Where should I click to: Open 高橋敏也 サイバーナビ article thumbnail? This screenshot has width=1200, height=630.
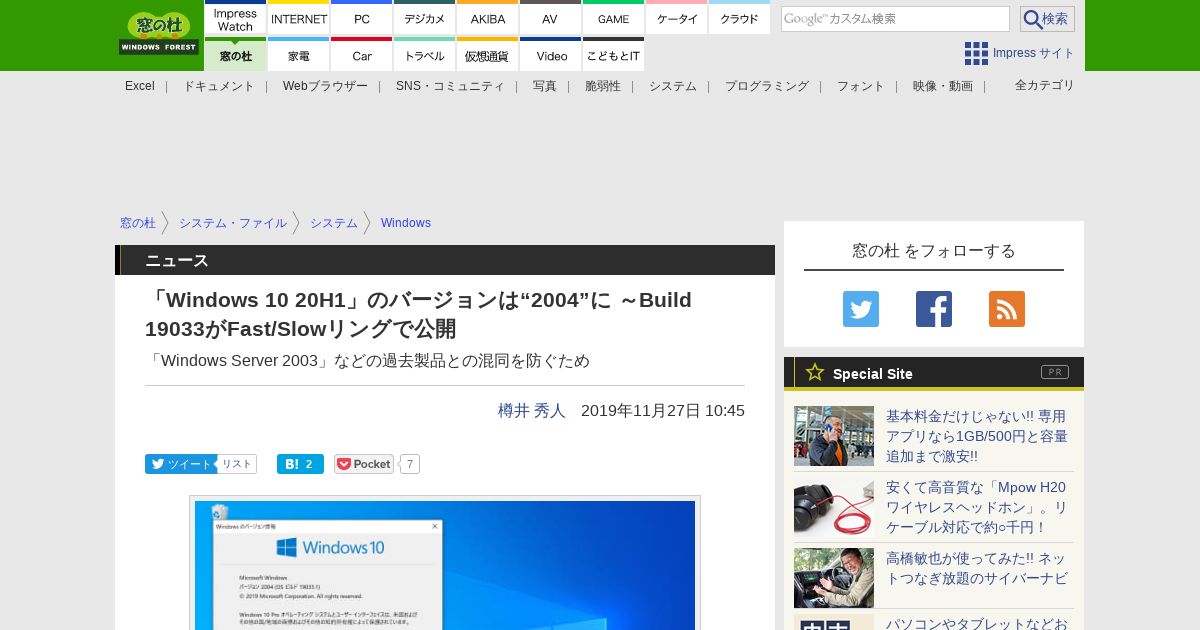(x=834, y=578)
